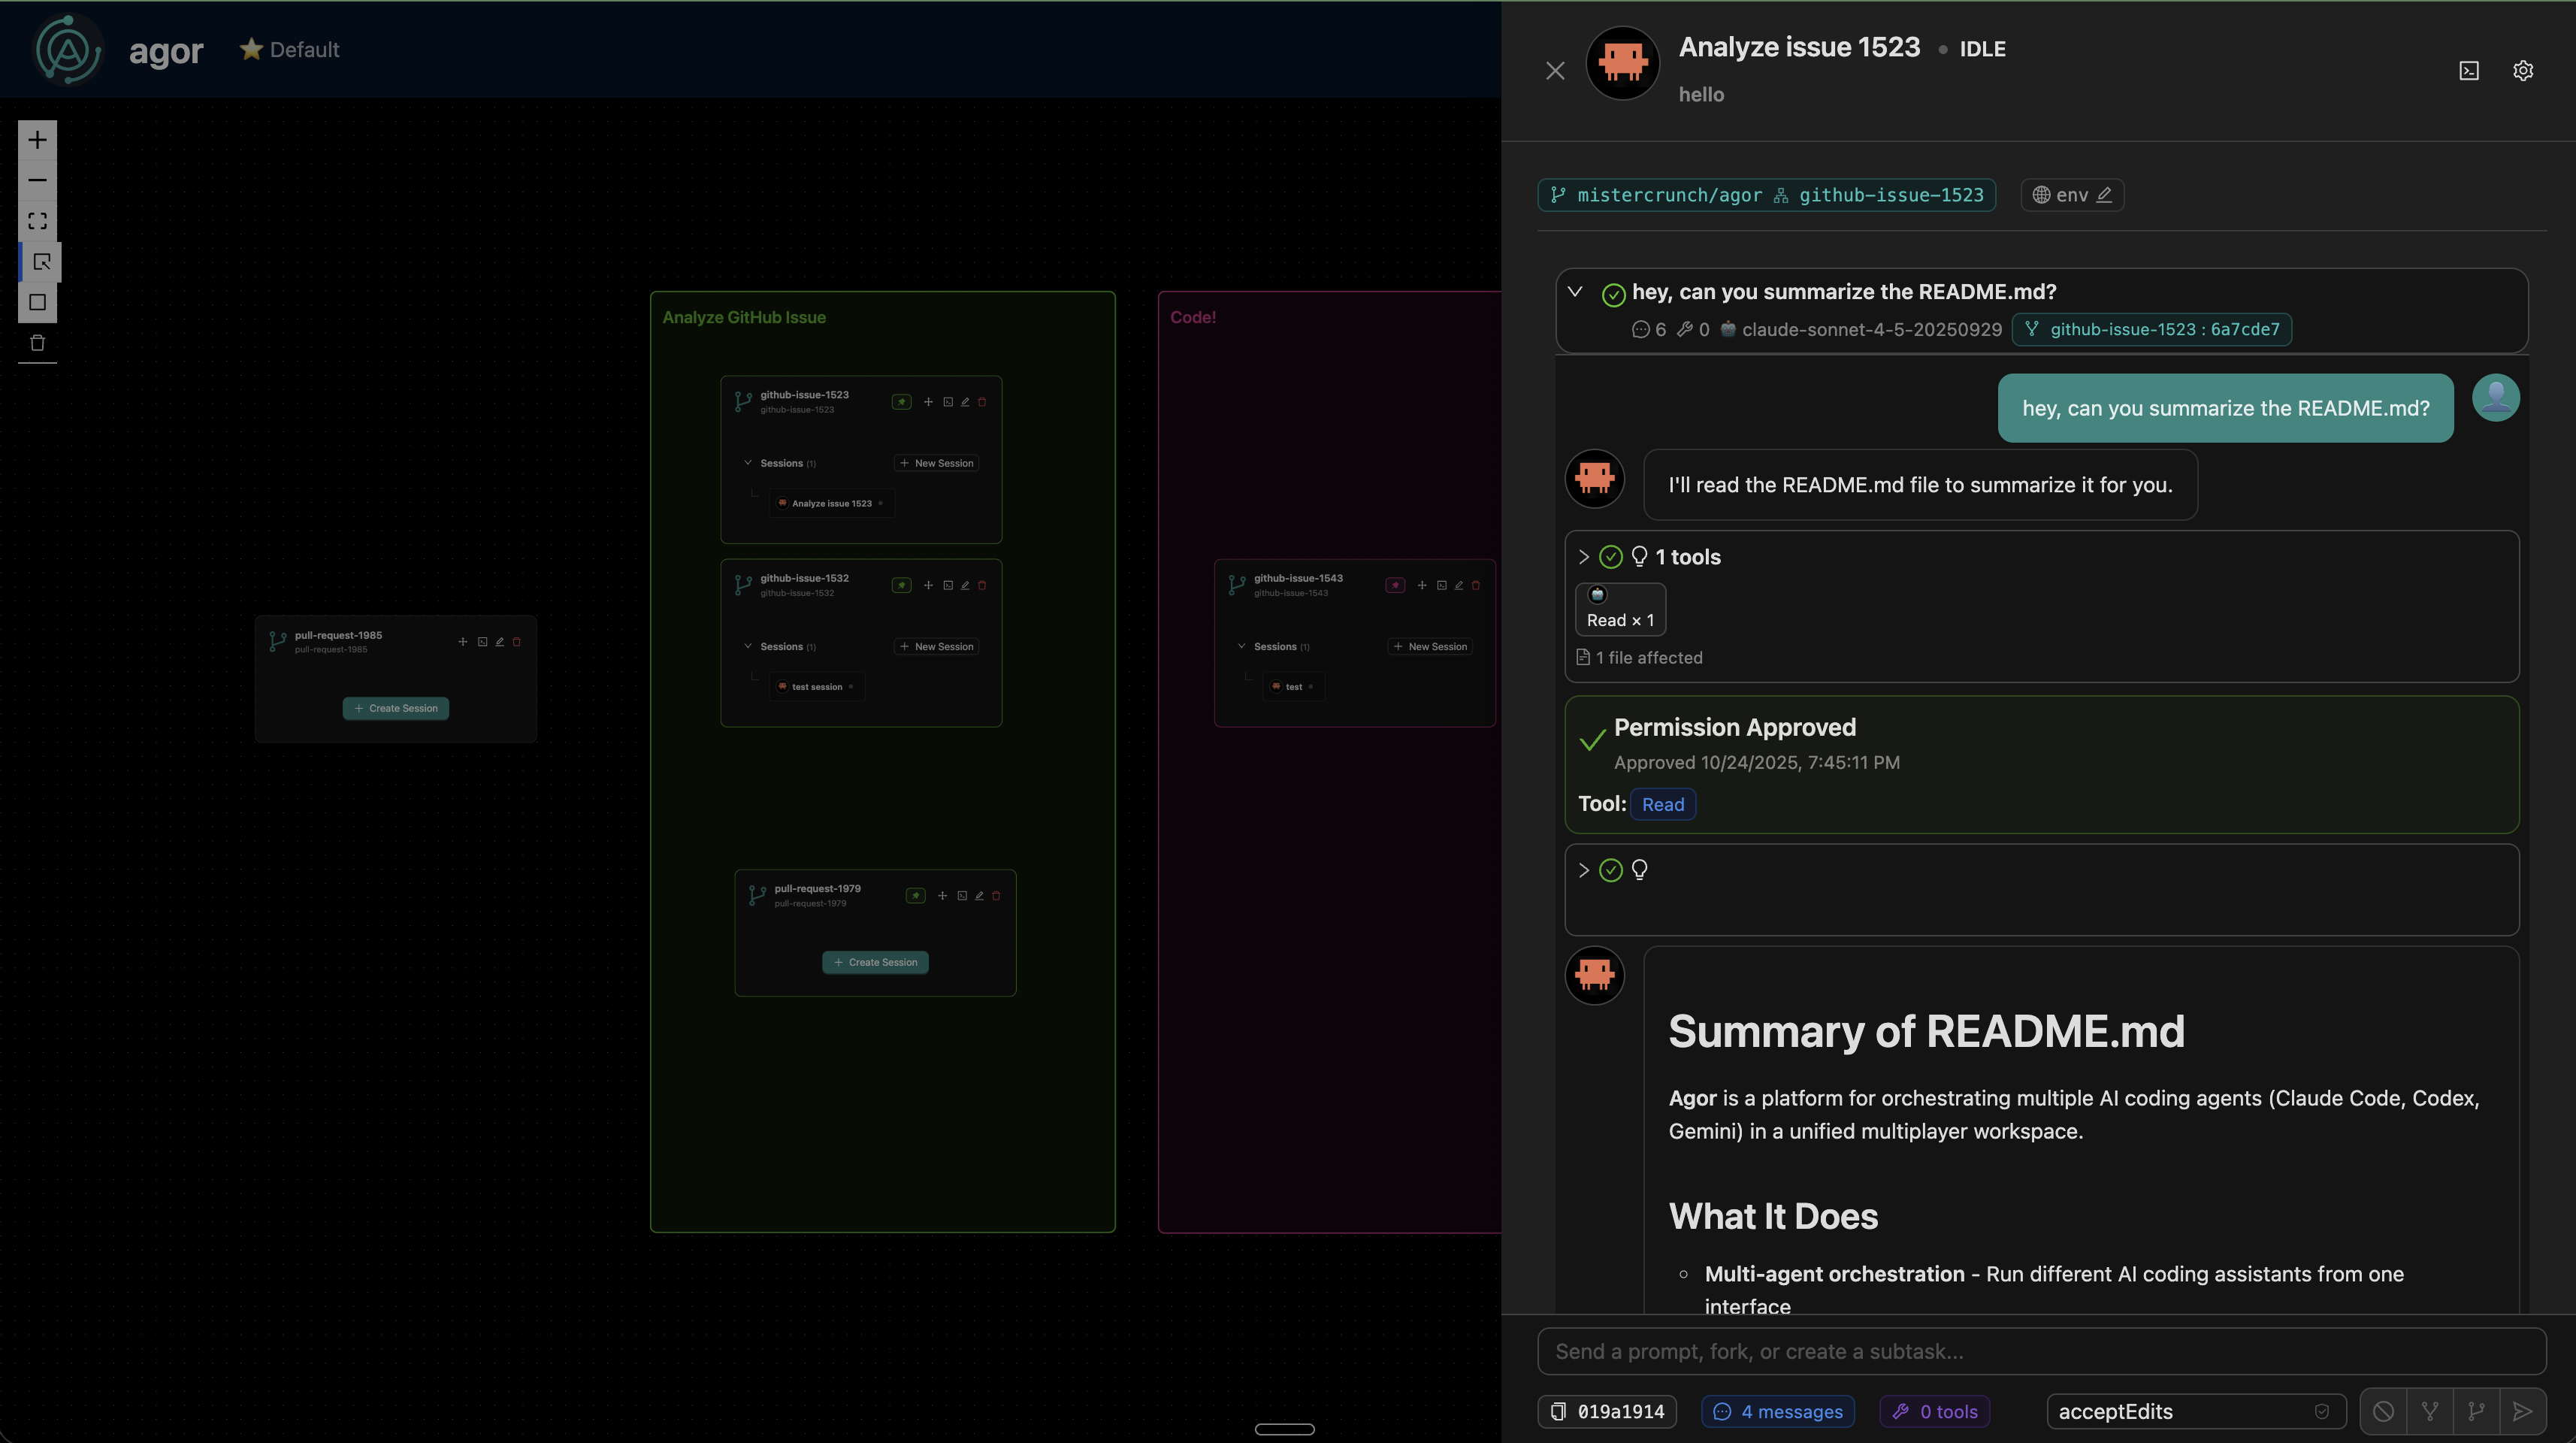Click the send prompt arrow
The height and width of the screenshot is (1443, 2576).
(2521, 1411)
